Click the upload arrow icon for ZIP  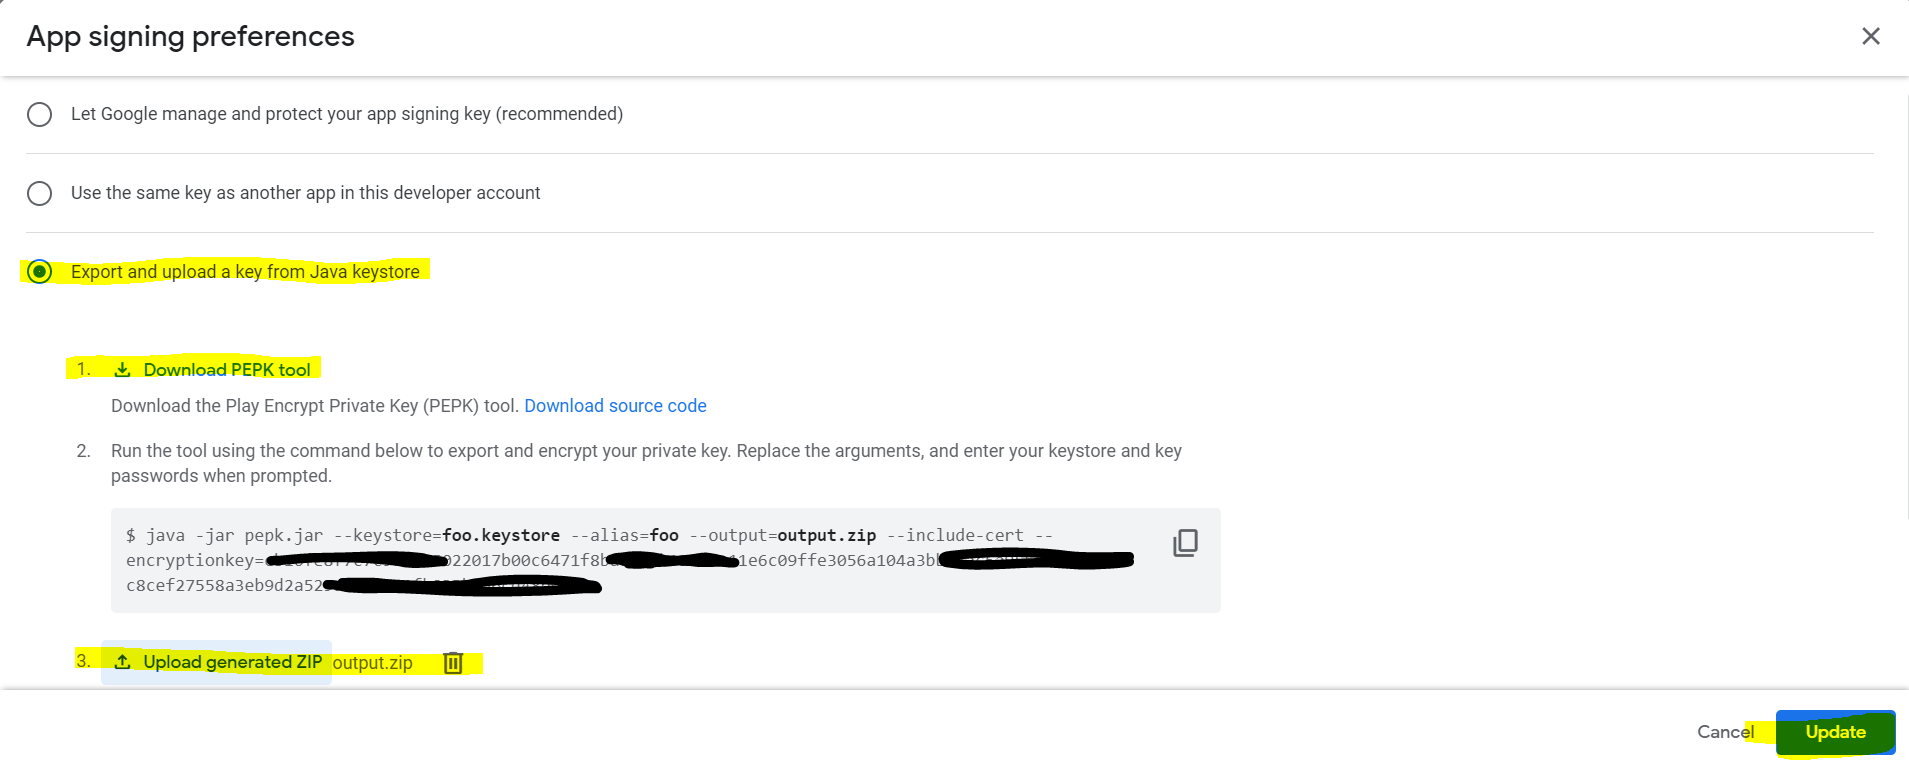[122, 662]
